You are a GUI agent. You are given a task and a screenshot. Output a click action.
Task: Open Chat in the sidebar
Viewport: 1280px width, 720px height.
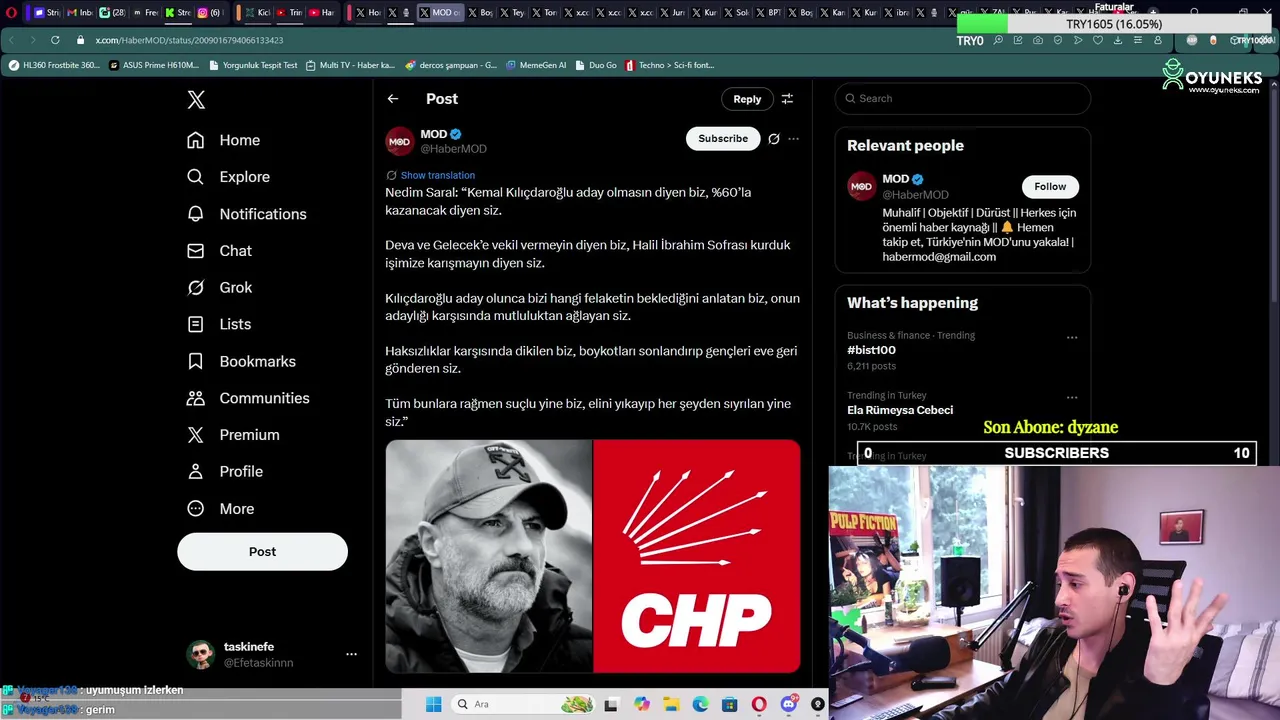pos(219,251)
